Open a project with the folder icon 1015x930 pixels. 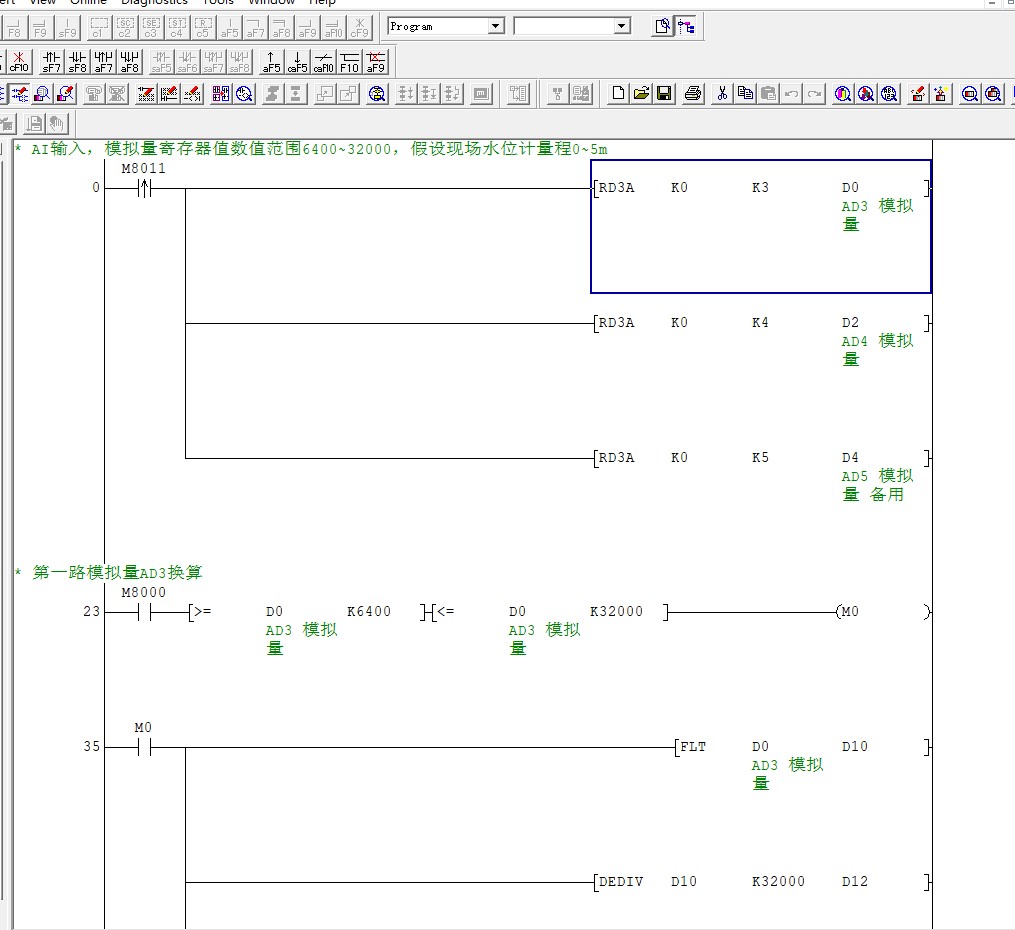pyautogui.click(x=641, y=94)
